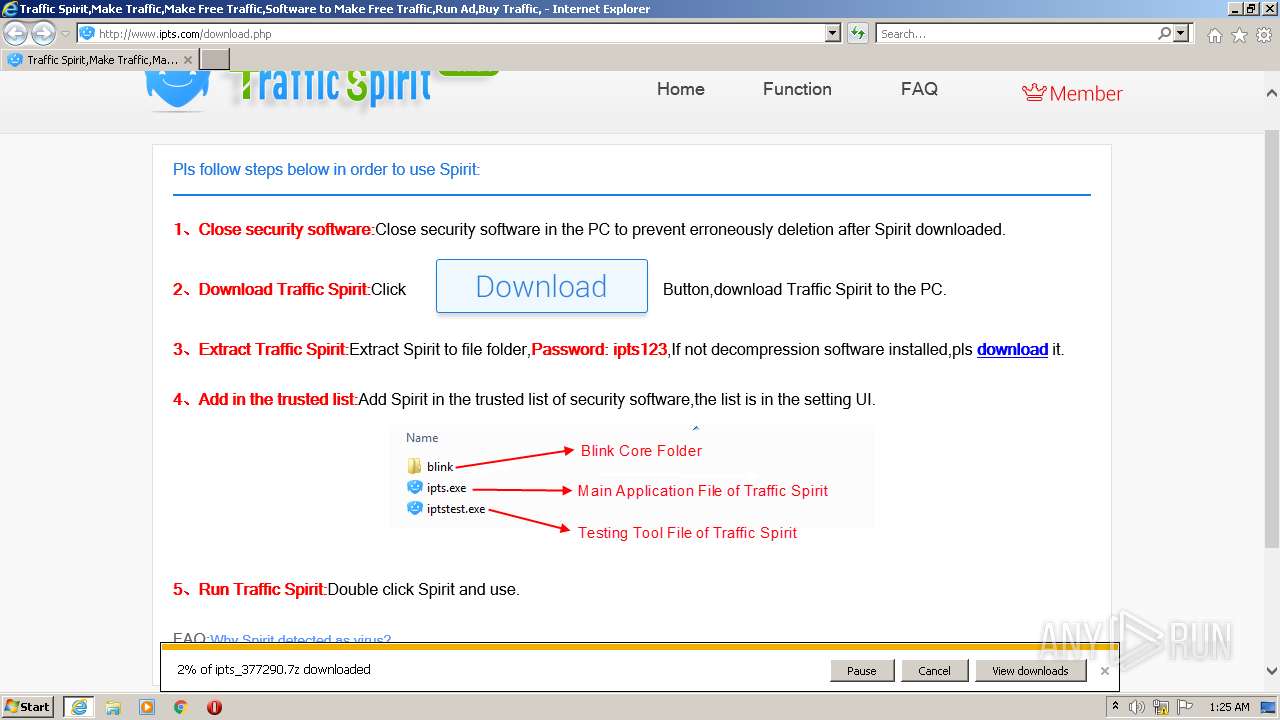Click the download progress text '2% of ipts_377290.7z'
Screen dimensions: 1280x720
273,670
